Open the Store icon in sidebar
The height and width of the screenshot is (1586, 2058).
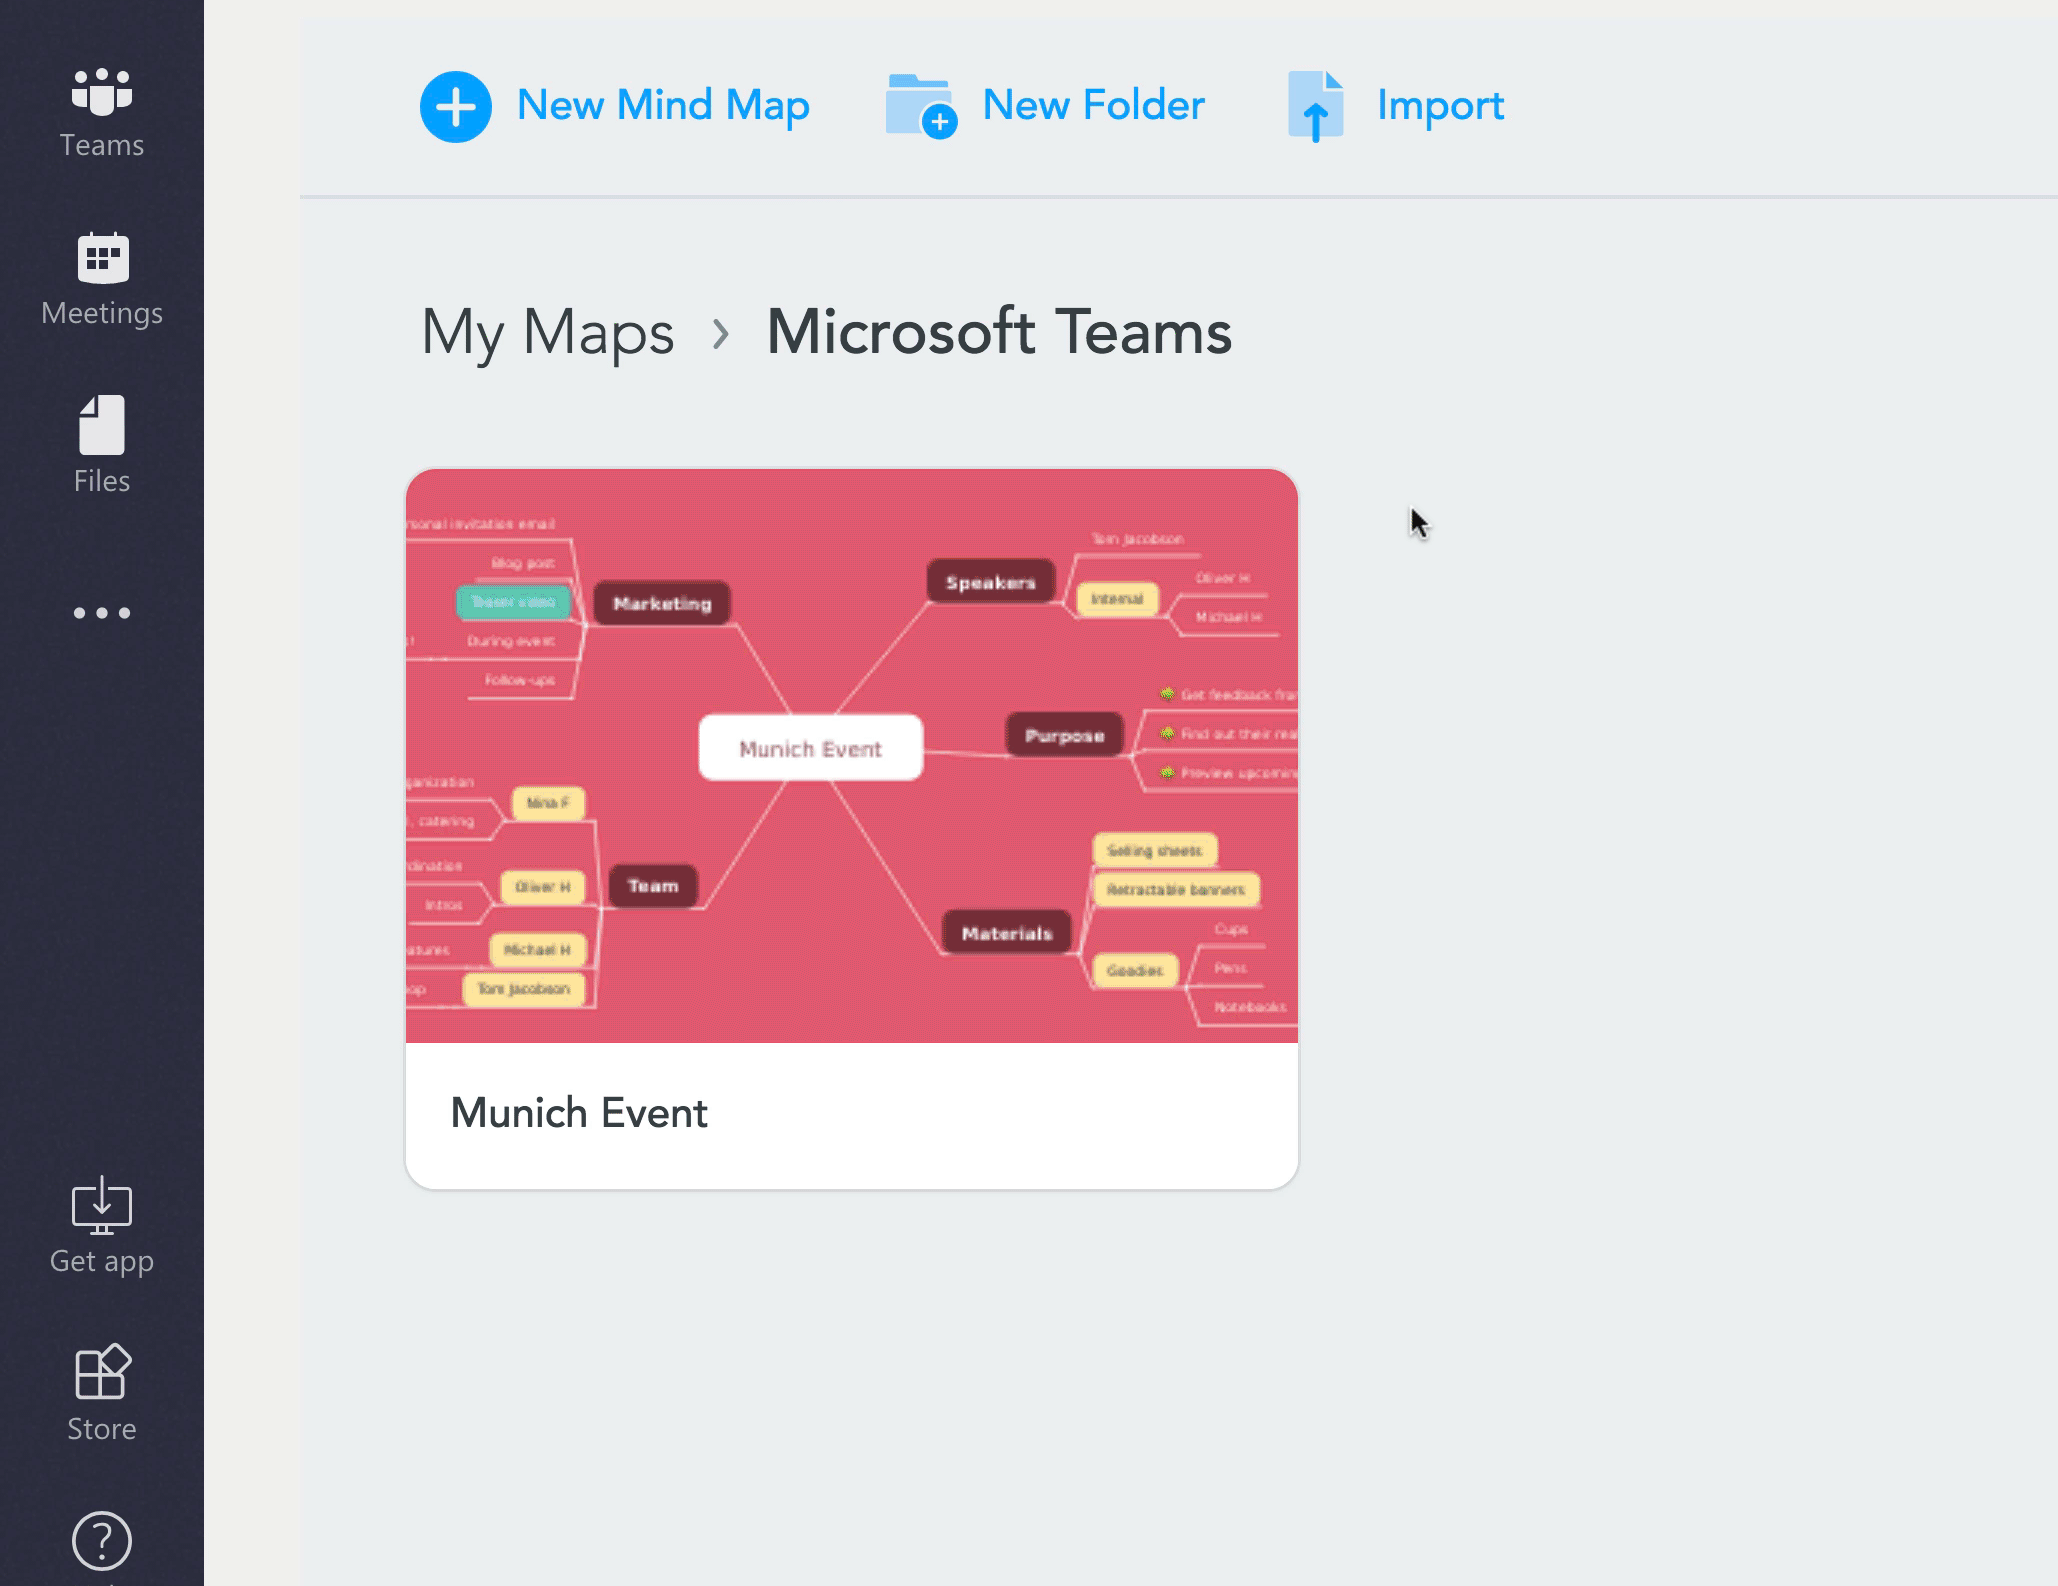click(102, 1372)
